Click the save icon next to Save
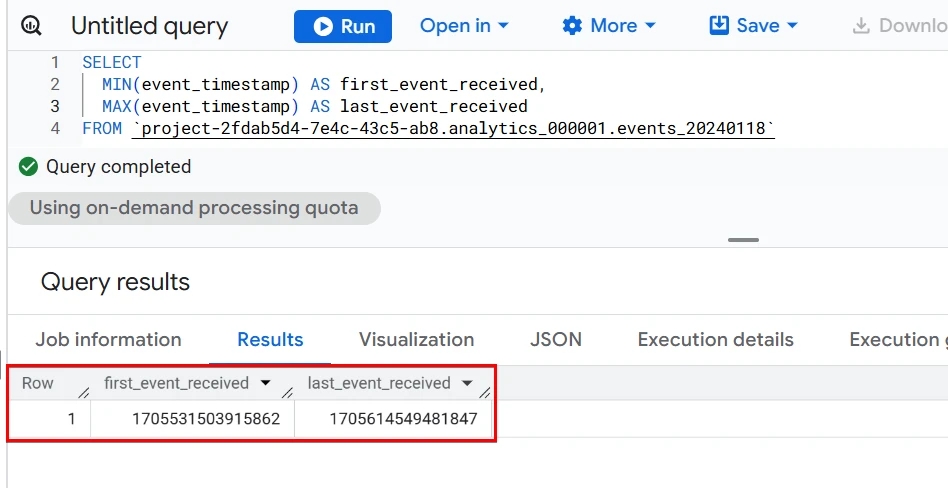 (719, 26)
